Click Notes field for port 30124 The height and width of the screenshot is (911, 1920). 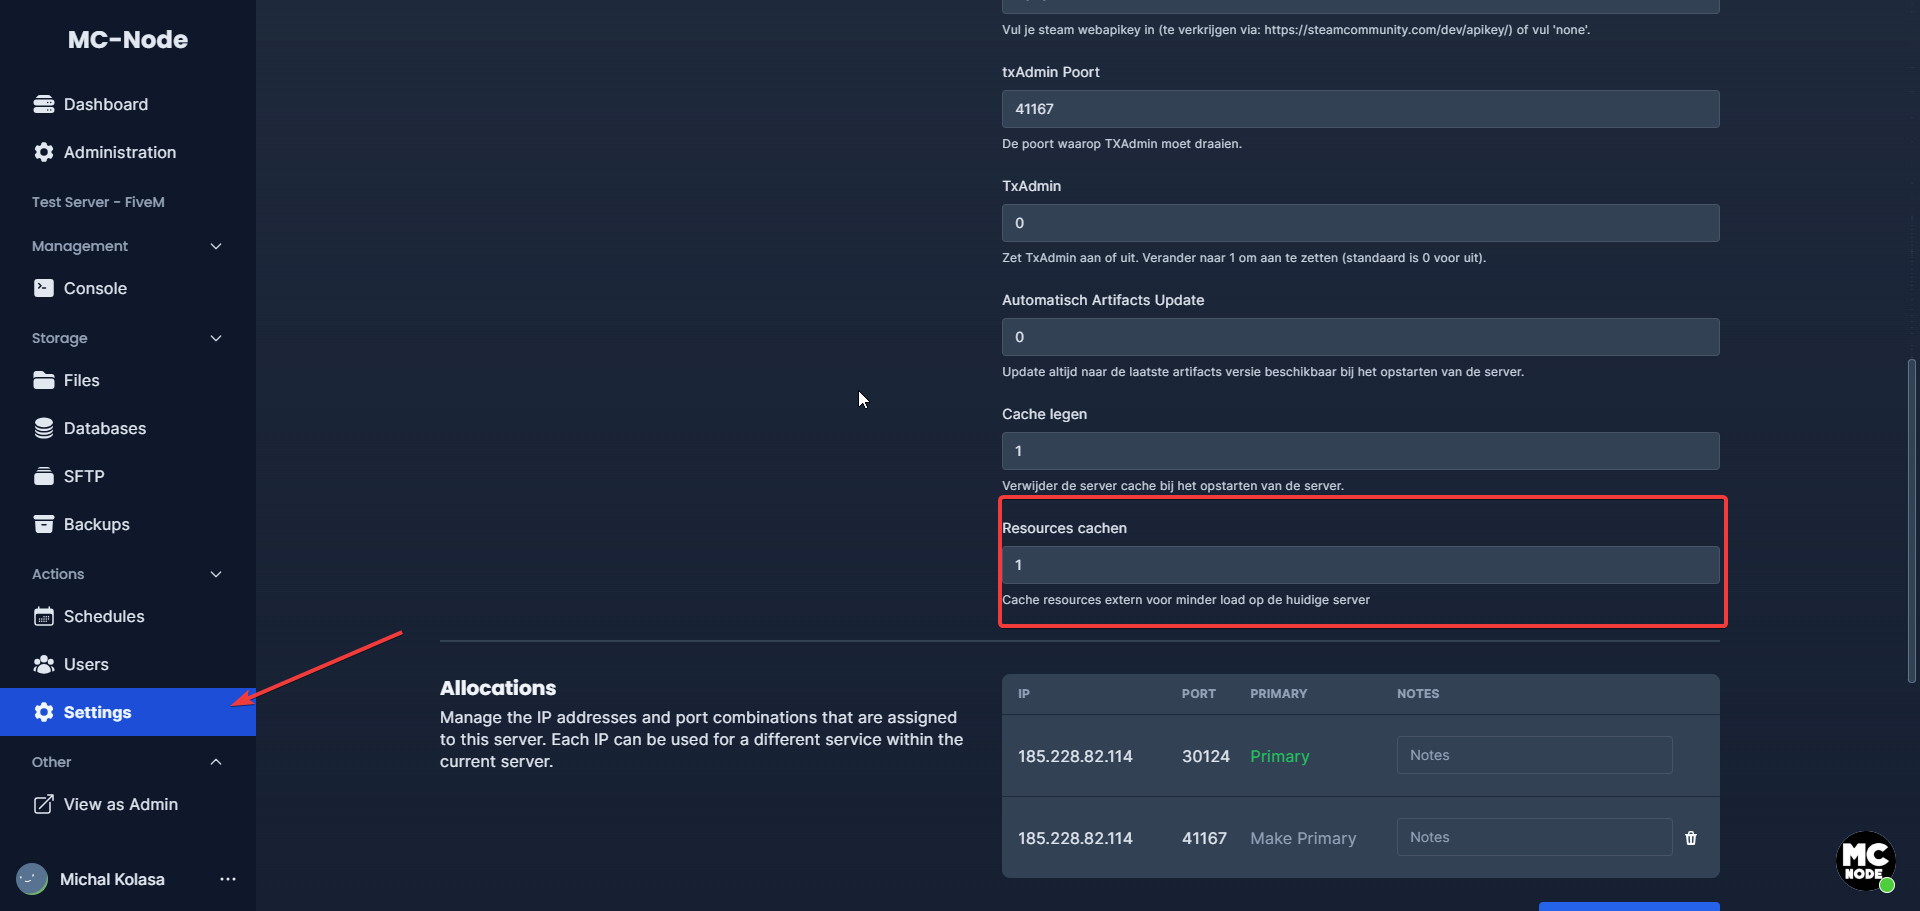pyautogui.click(x=1534, y=755)
